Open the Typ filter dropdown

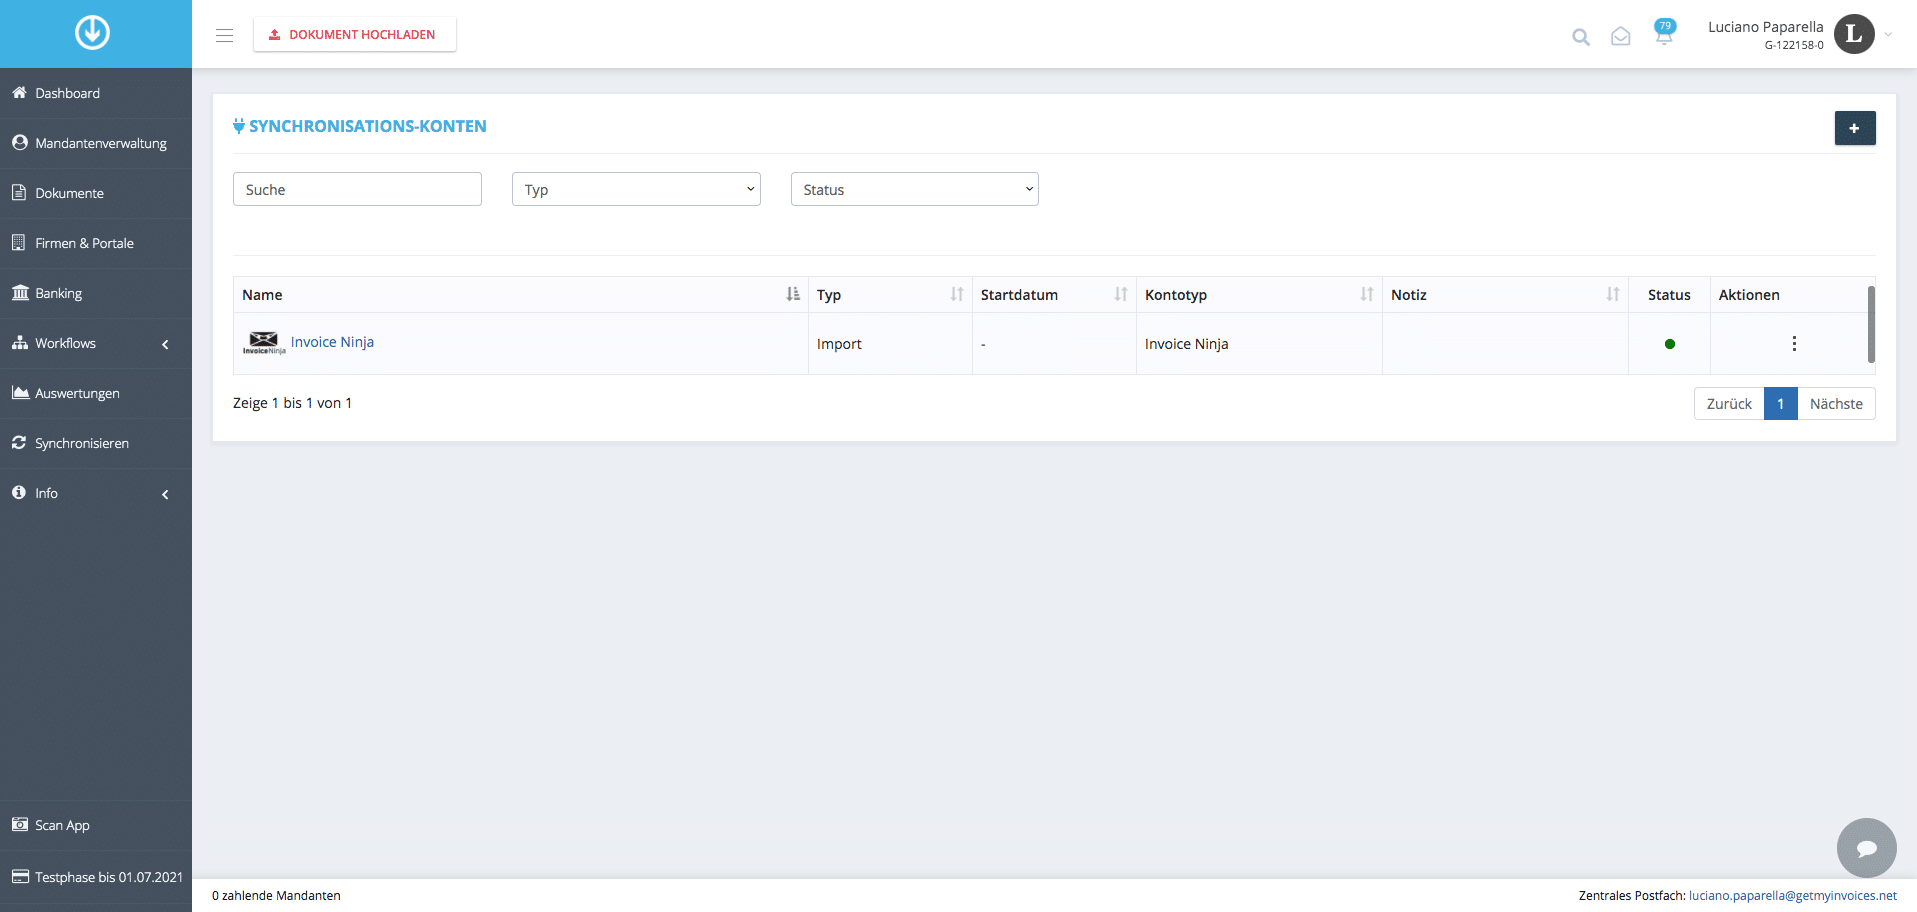pos(636,189)
